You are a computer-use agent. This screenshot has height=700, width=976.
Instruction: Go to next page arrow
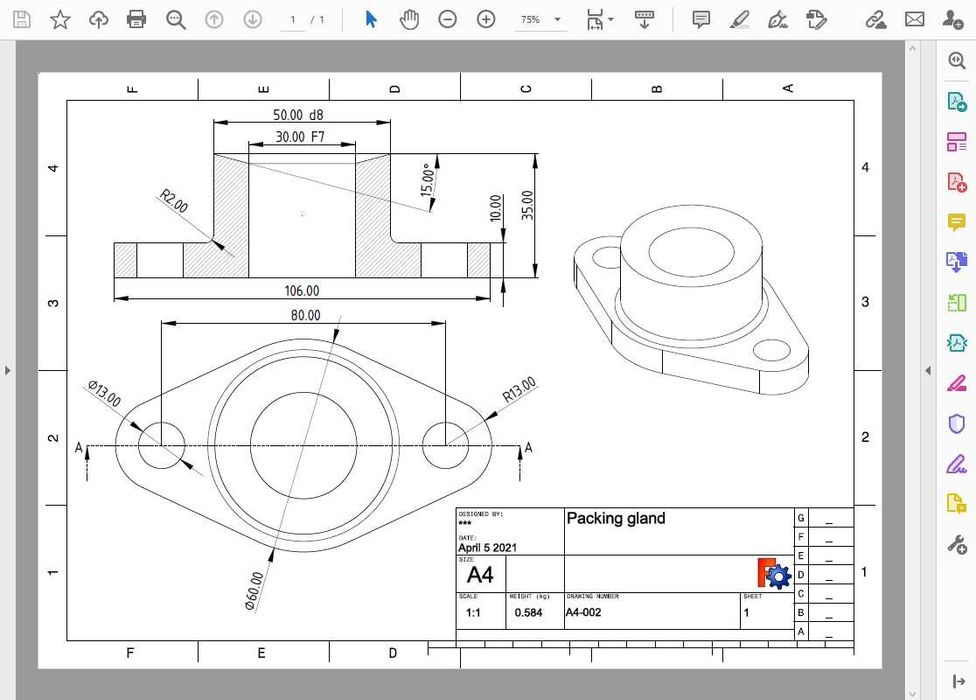coord(252,19)
